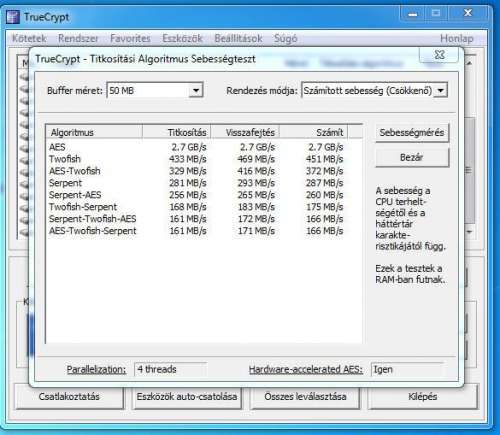Image resolution: width=500 pixels, height=435 pixels.
Task: Sort by Titkosítás column header
Action: (x=177, y=132)
